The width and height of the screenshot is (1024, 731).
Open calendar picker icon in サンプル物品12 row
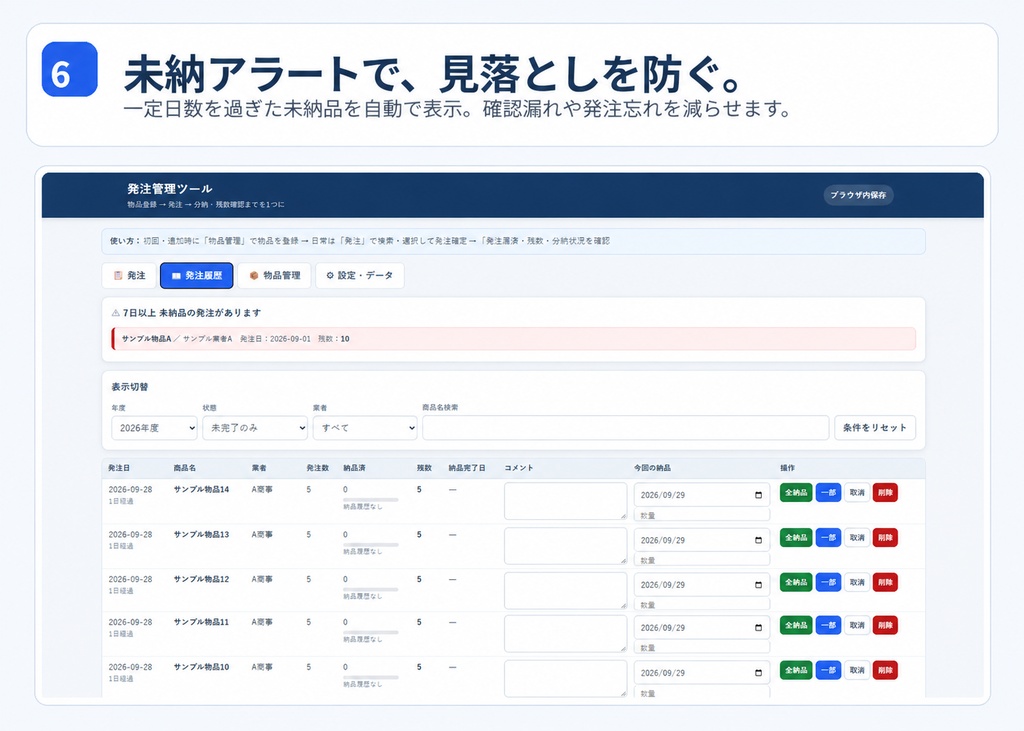758,585
